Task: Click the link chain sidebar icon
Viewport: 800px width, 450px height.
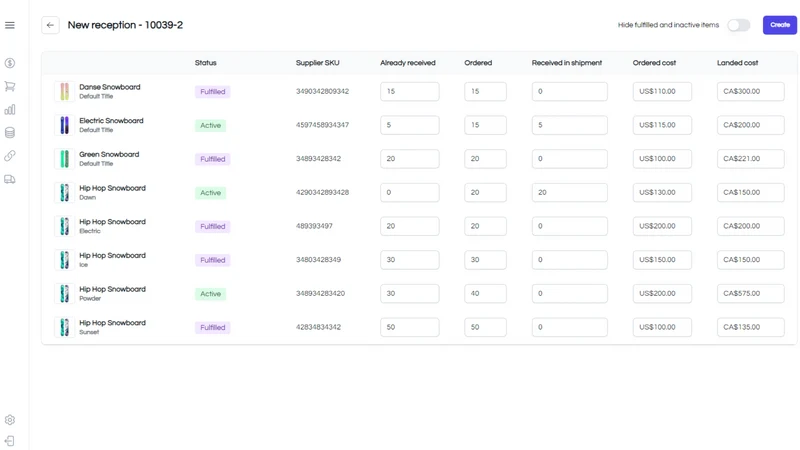Action: (x=10, y=156)
